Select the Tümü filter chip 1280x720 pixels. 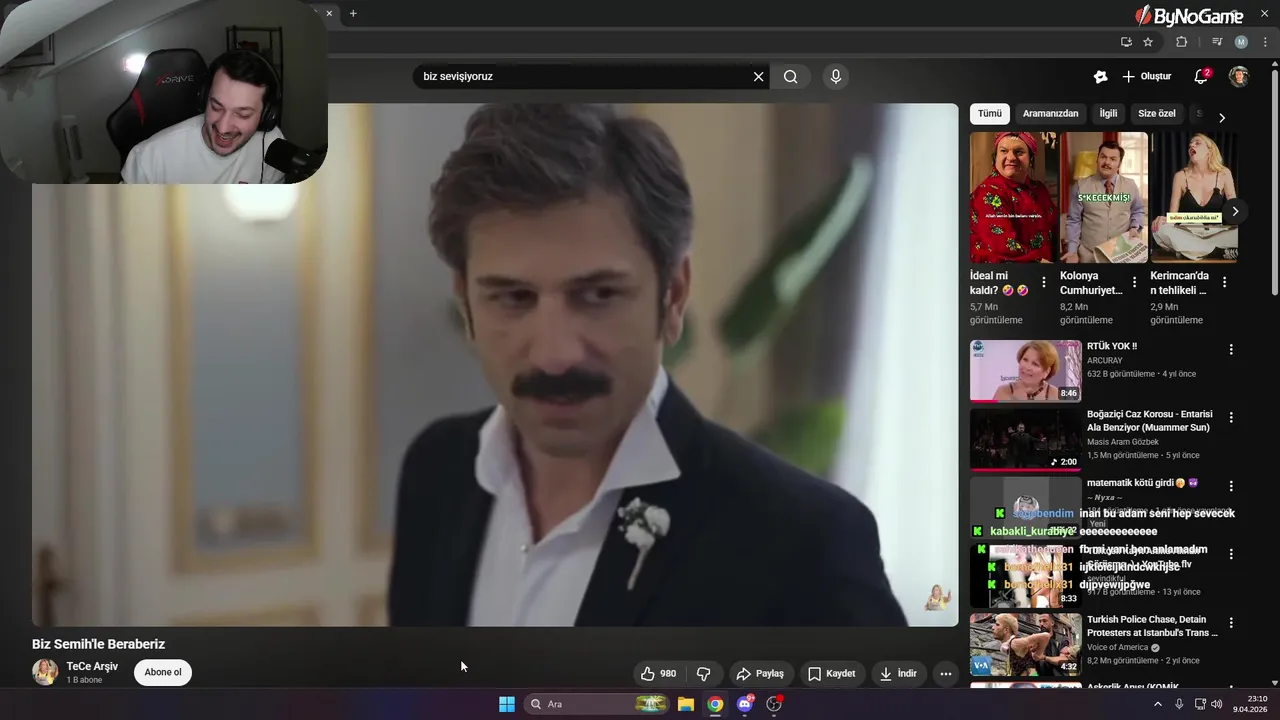click(x=989, y=114)
